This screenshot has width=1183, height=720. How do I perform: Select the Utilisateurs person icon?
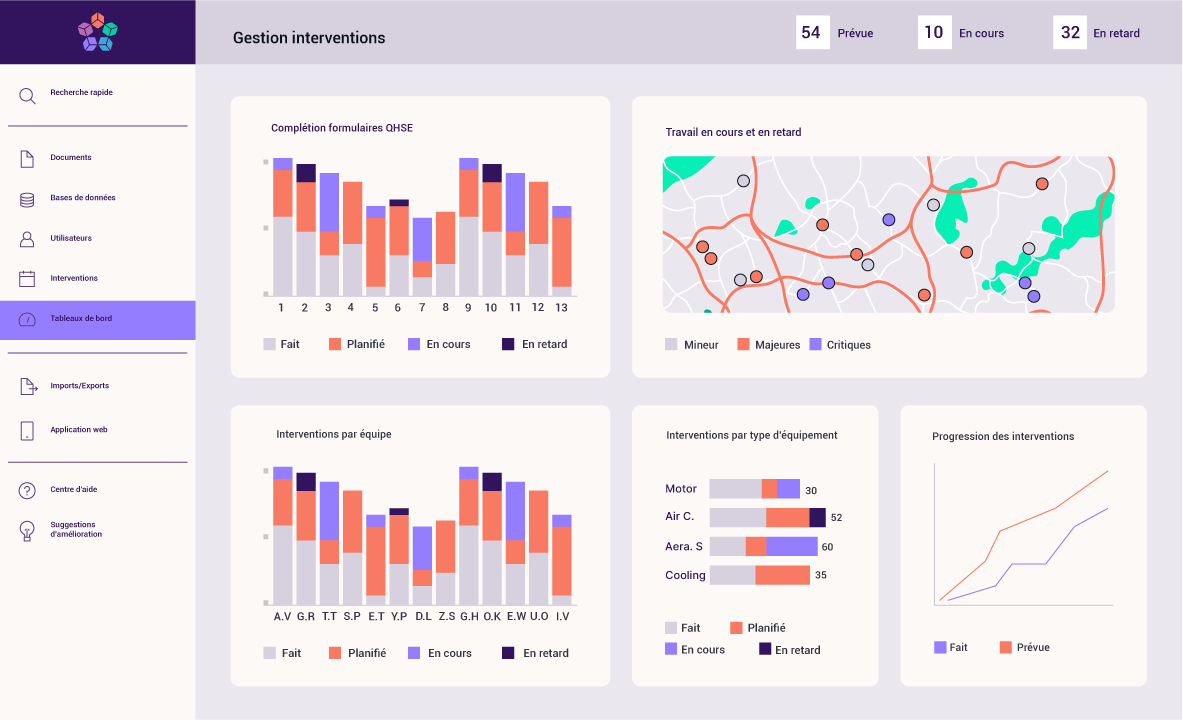click(27, 239)
